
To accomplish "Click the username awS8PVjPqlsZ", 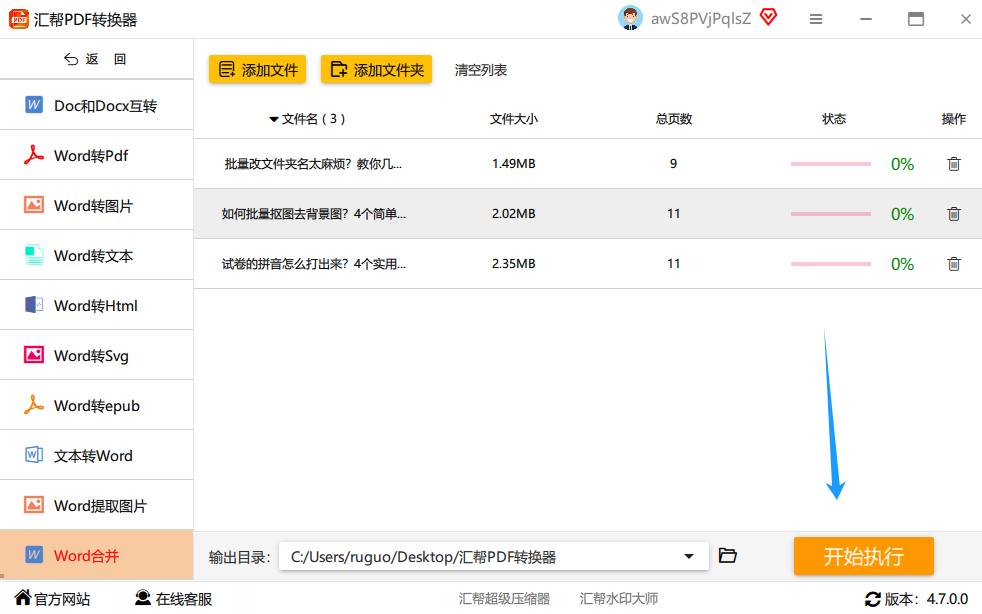I will click(701, 19).
